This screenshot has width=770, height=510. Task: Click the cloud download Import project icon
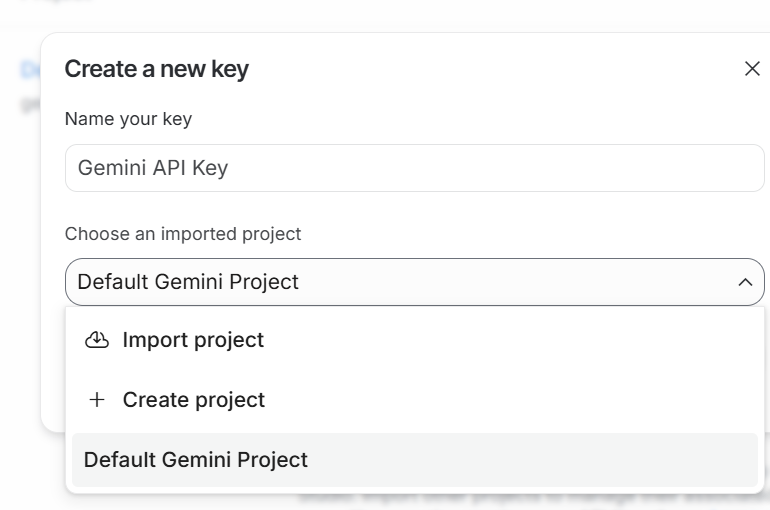[97, 340]
